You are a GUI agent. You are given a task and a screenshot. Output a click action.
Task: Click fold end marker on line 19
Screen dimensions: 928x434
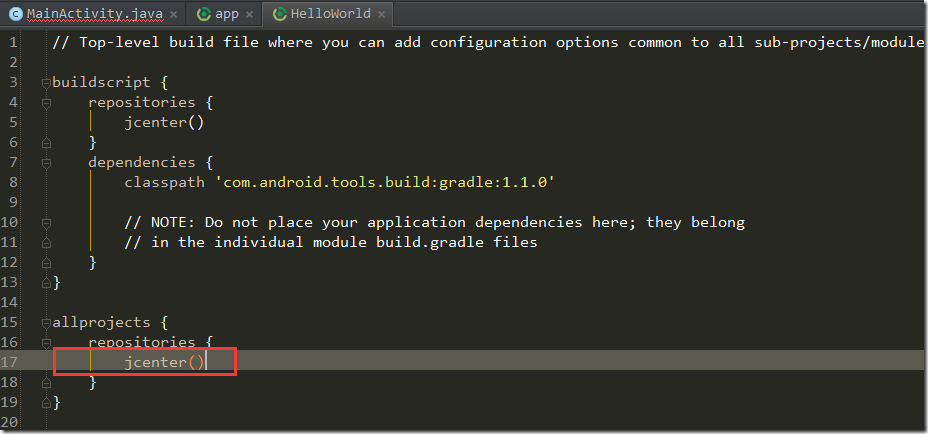coord(46,403)
